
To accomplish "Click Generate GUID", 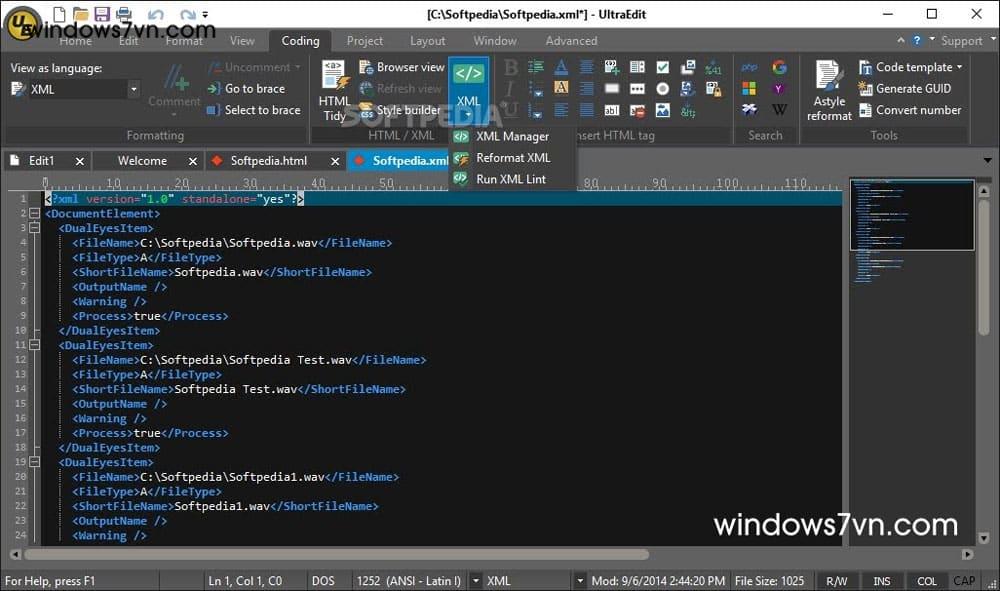I will click(905, 89).
